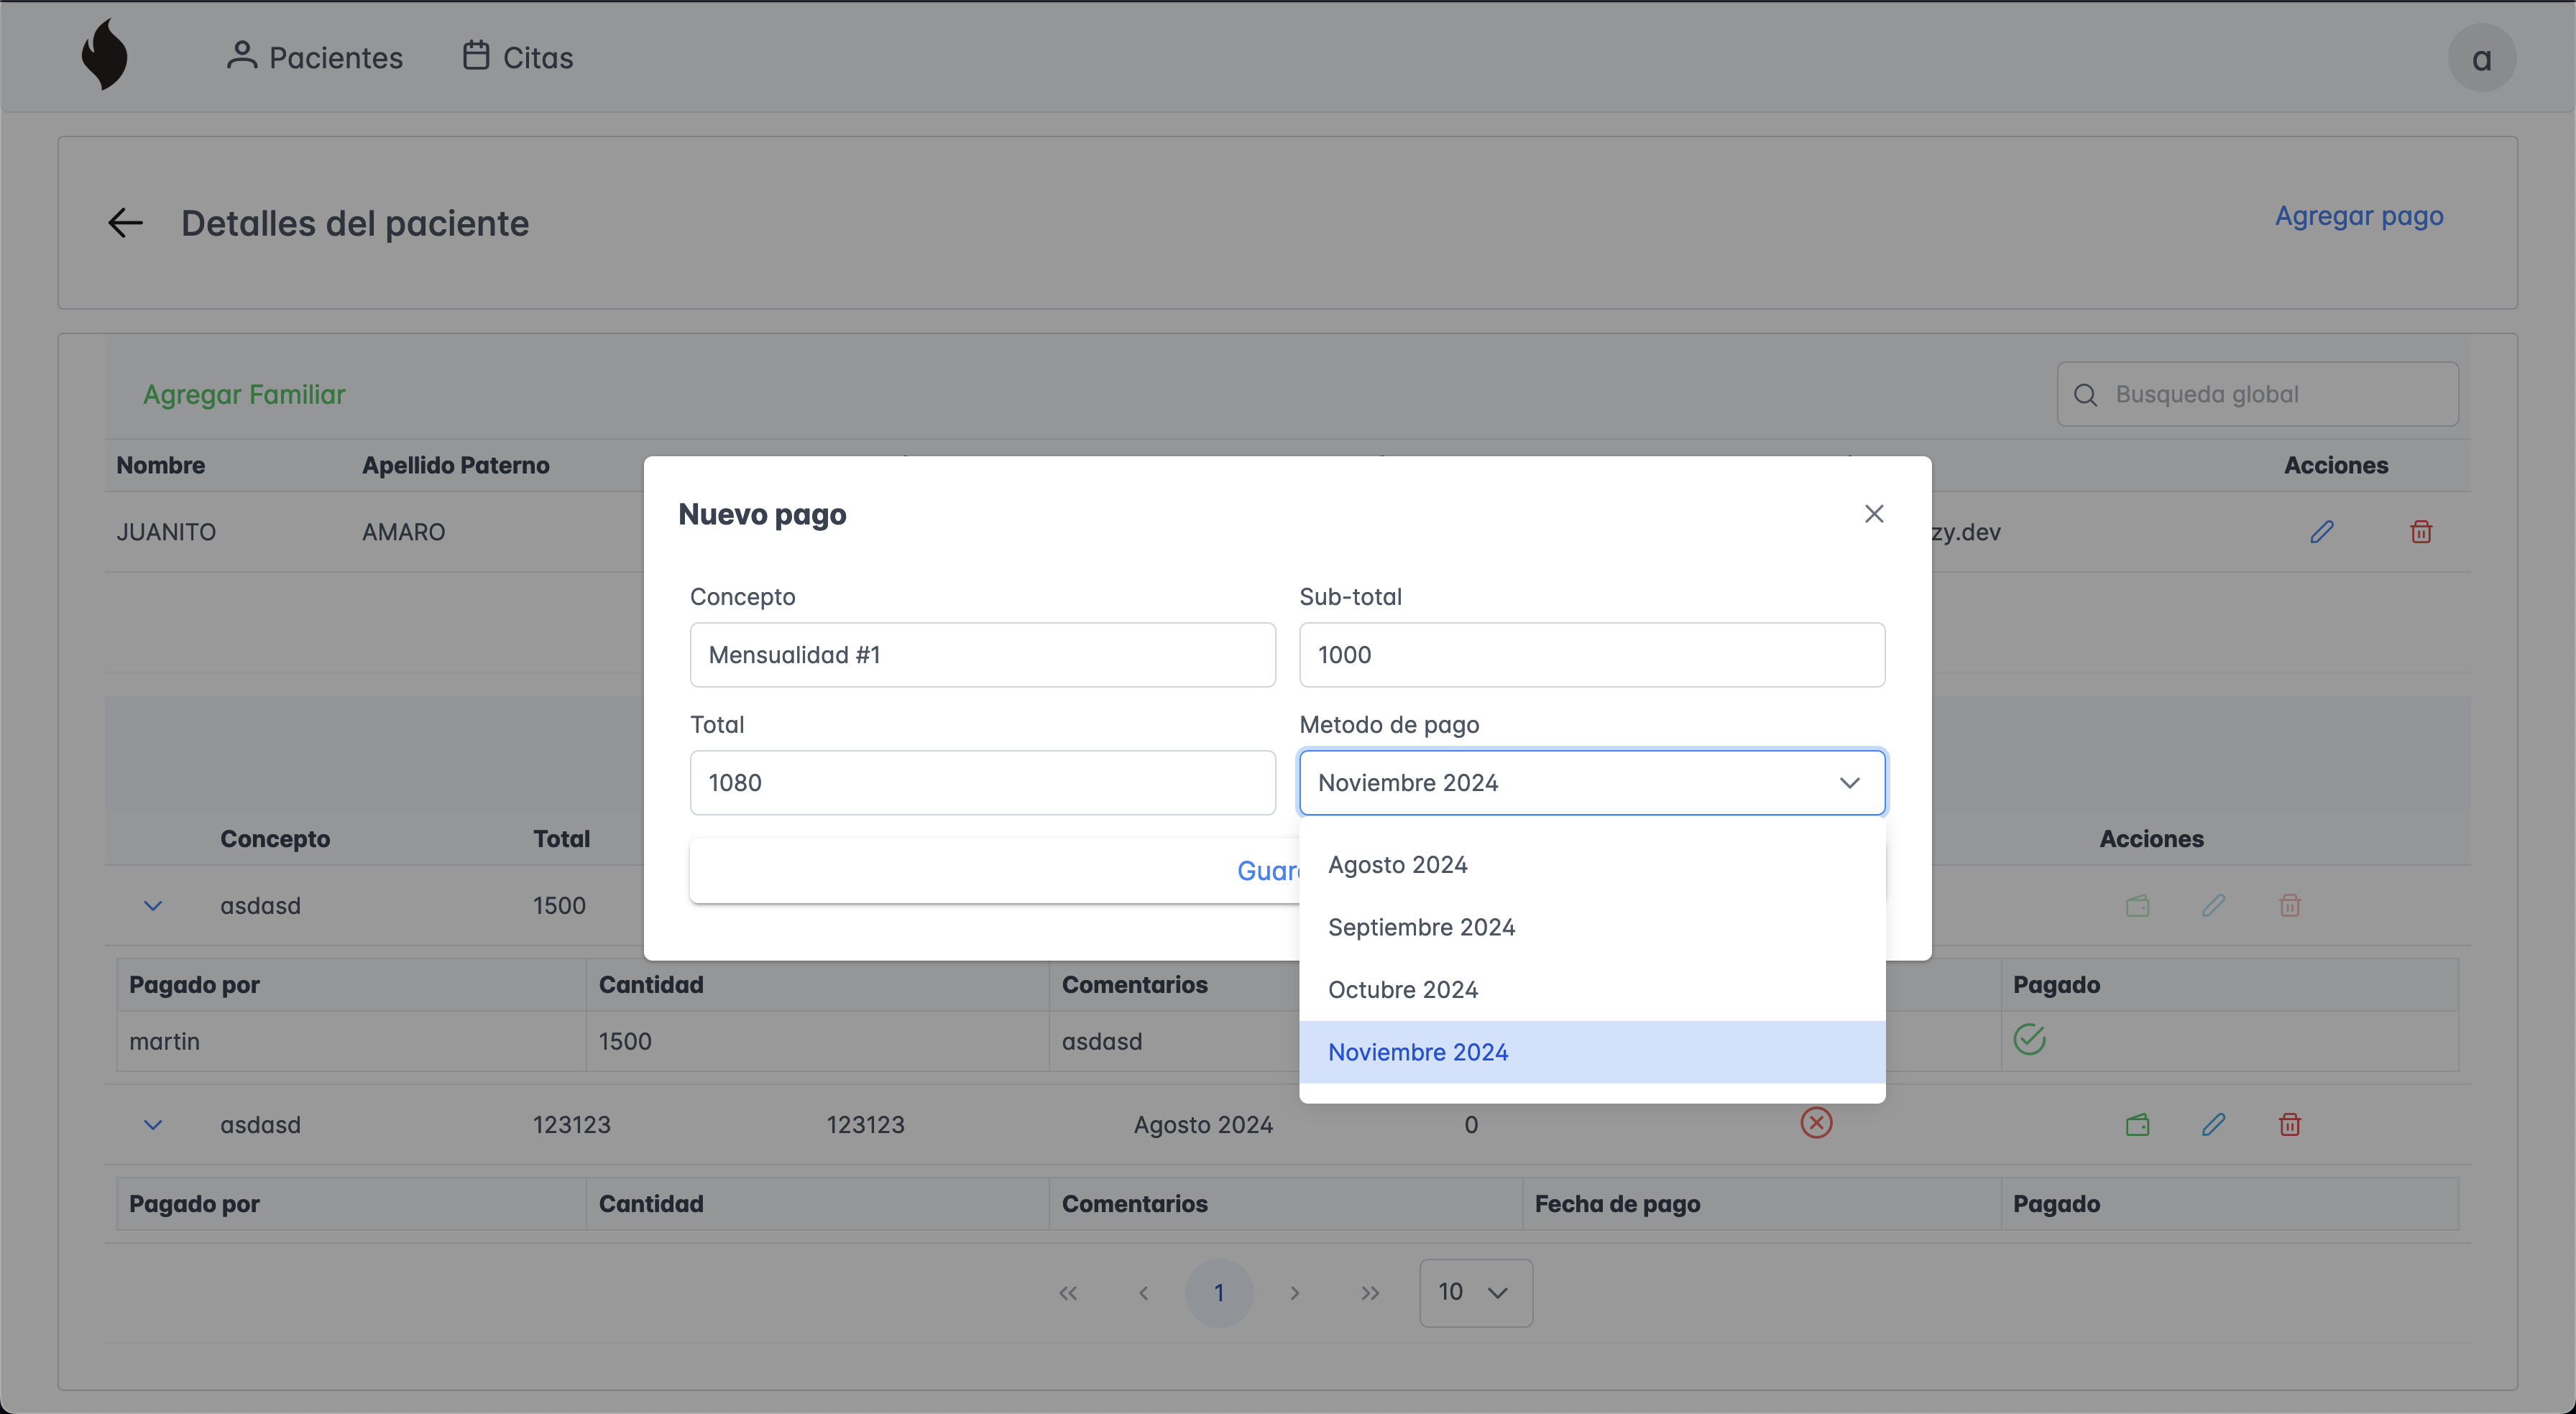The image size is (2576, 1414).
Task: Choose Septiembre 2024 option
Action: point(1421,927)
